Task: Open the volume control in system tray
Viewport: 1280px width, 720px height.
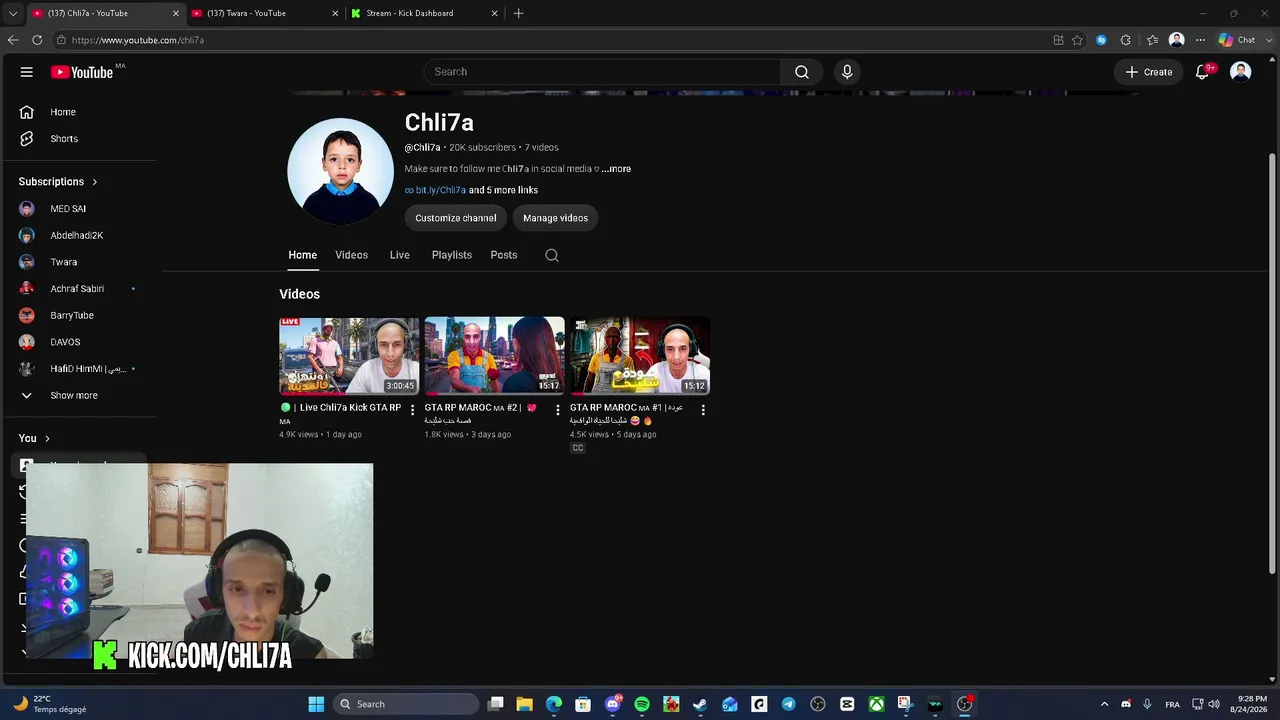Action: point(1213,704)
